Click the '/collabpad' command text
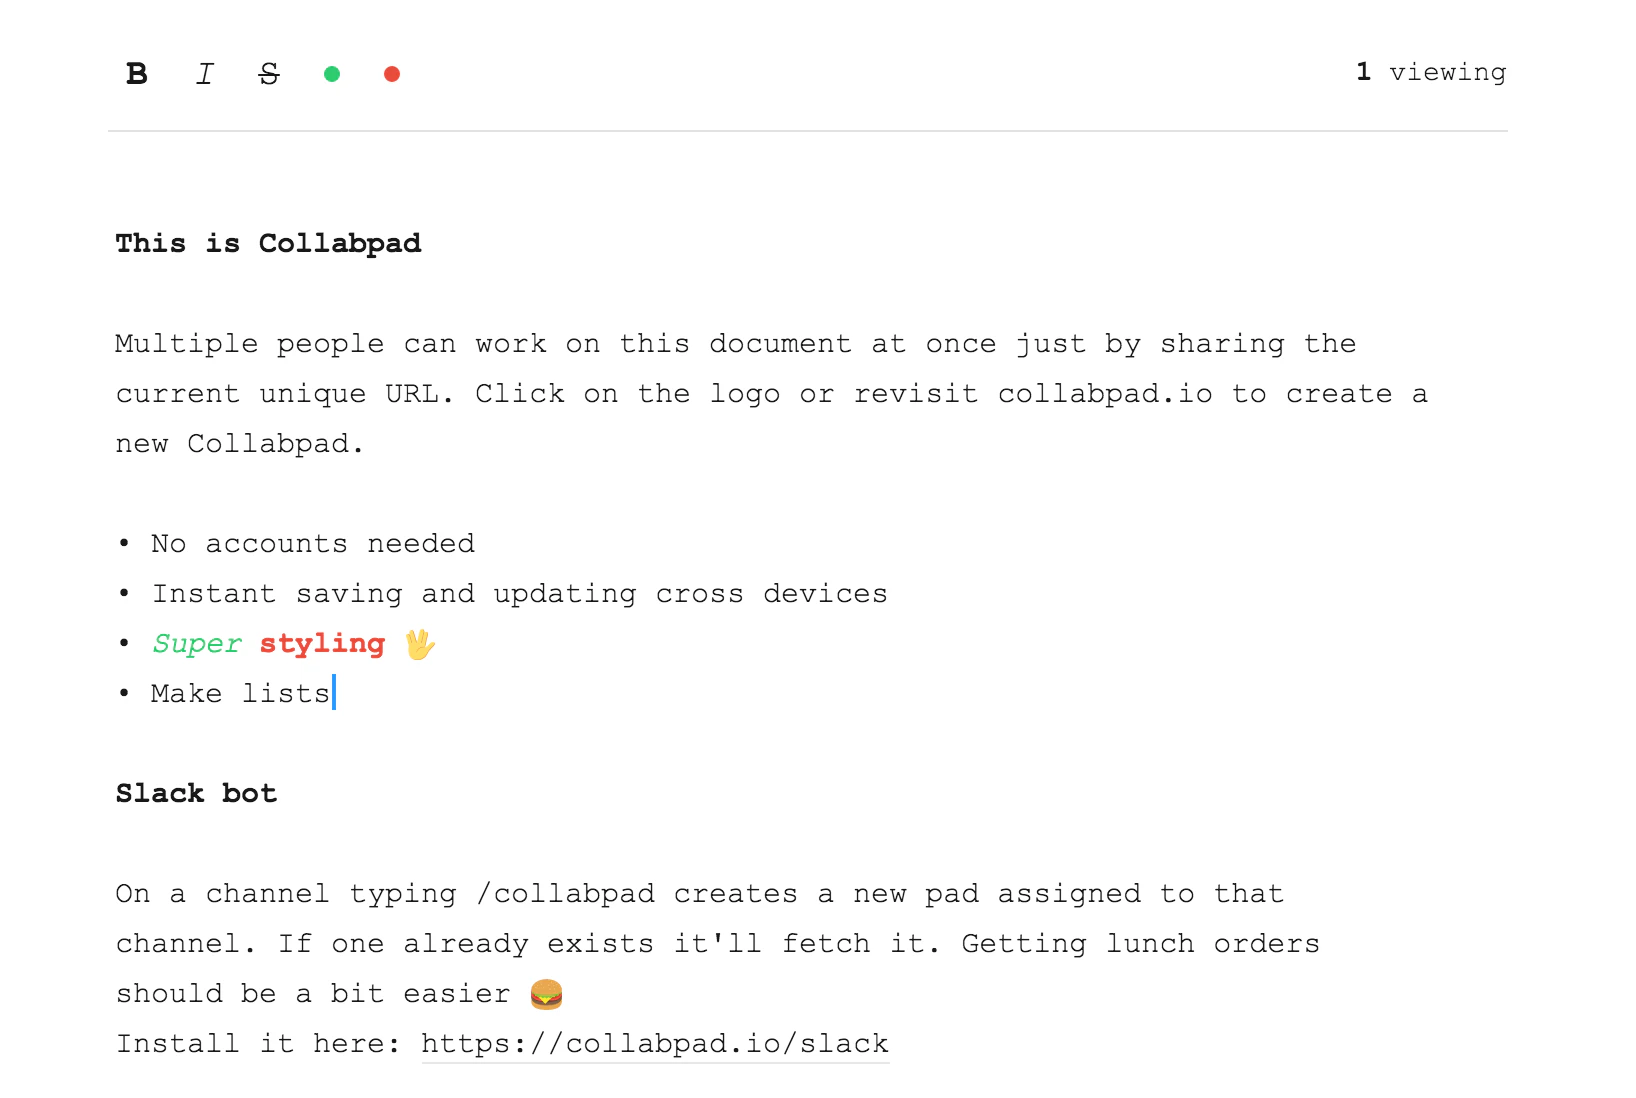The height and width of the screenshot is (1098, 1636). [x=564, y=893]
